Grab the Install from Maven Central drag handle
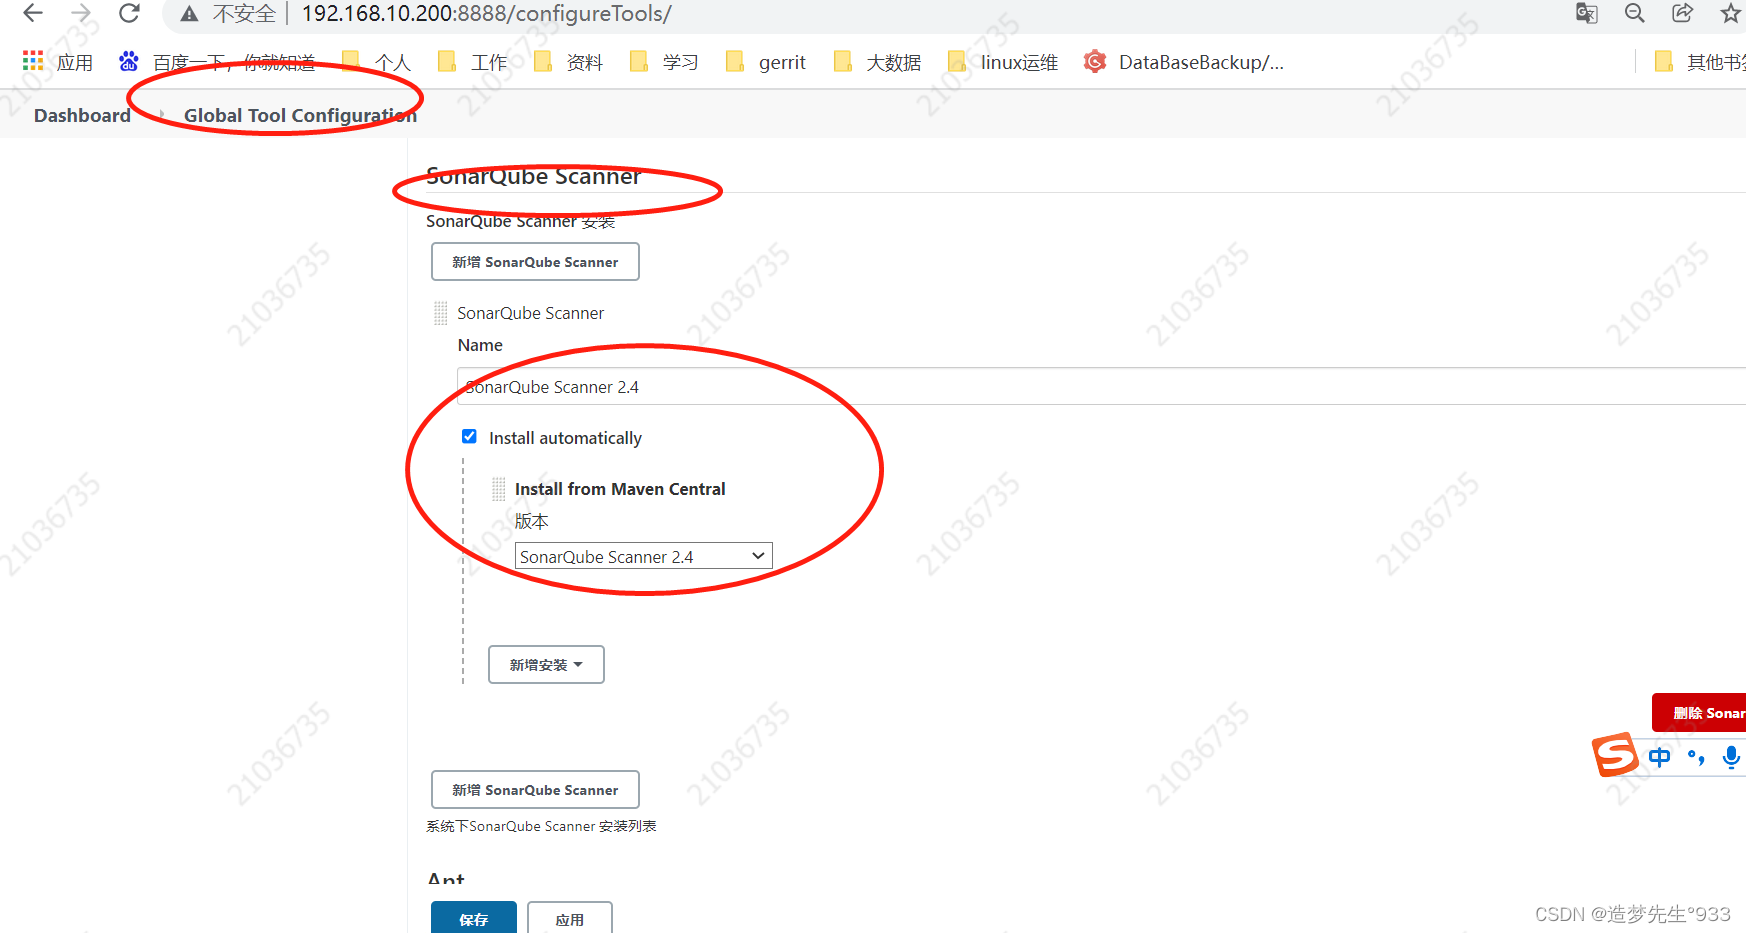The image size is (1746, 933). pos(499,489)
